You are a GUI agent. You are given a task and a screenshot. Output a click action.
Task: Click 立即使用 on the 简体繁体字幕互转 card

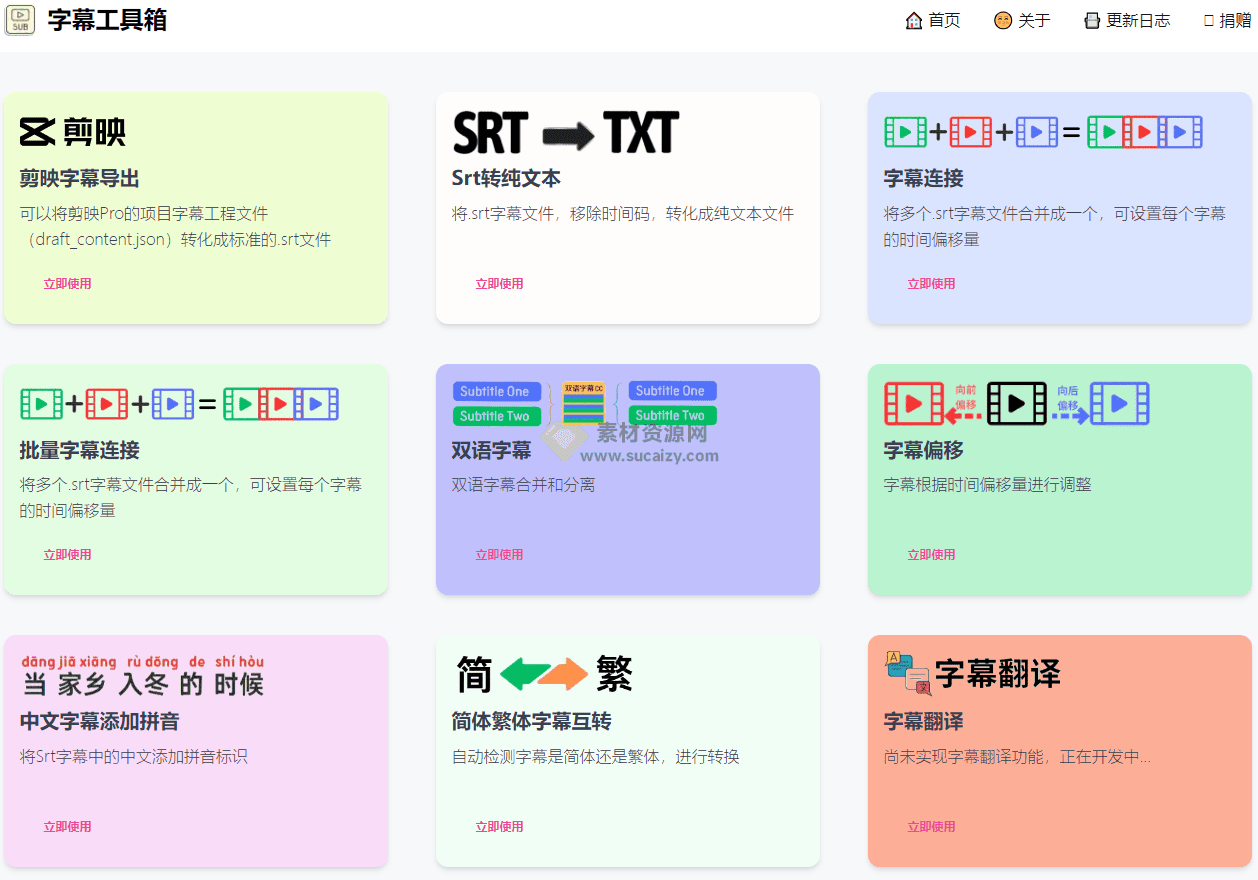click(x=499, y=826)
